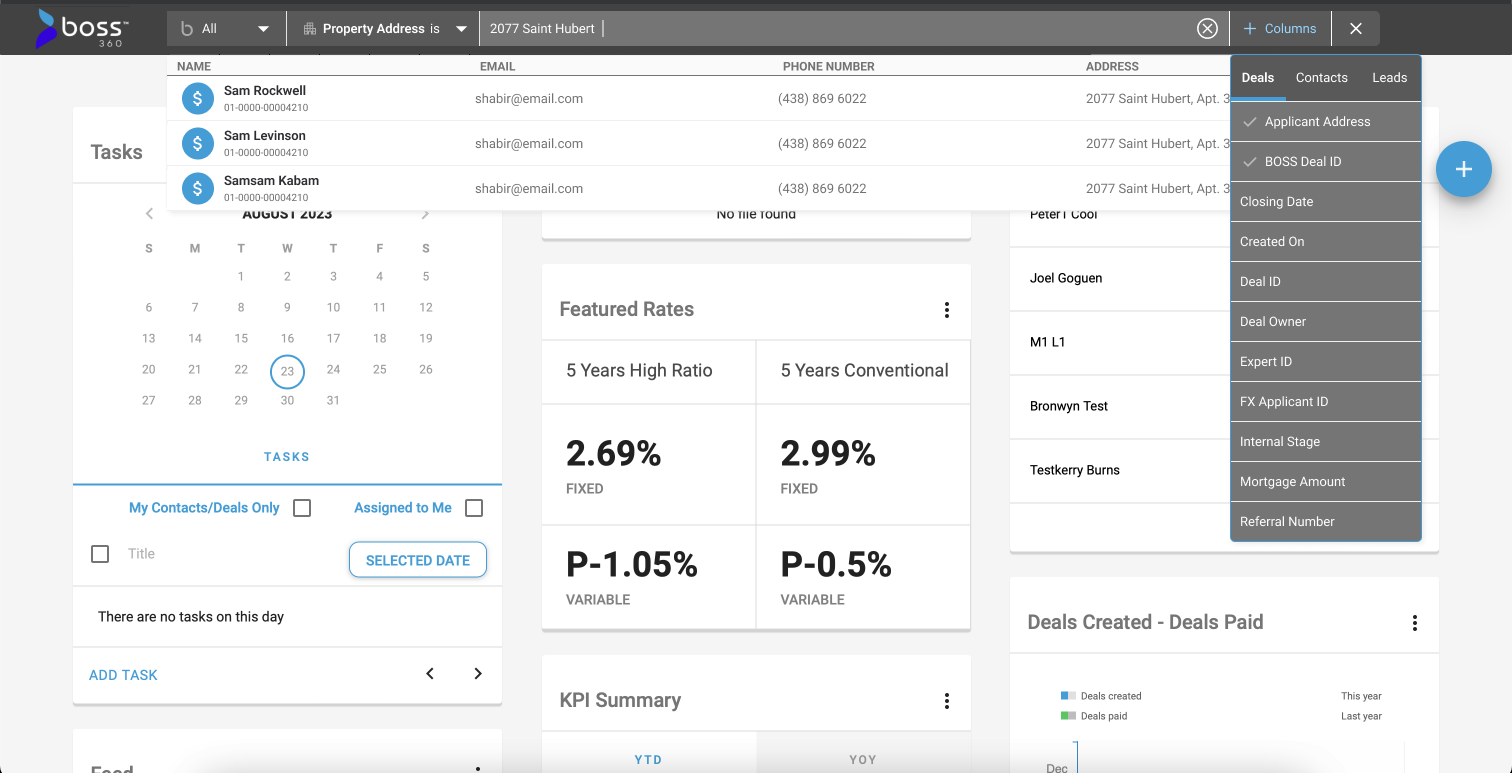The height and width of the screenshot is (773, 1512).
Task: Click dollar icon beside Sam Levinson
Action: tap(198, 143)
